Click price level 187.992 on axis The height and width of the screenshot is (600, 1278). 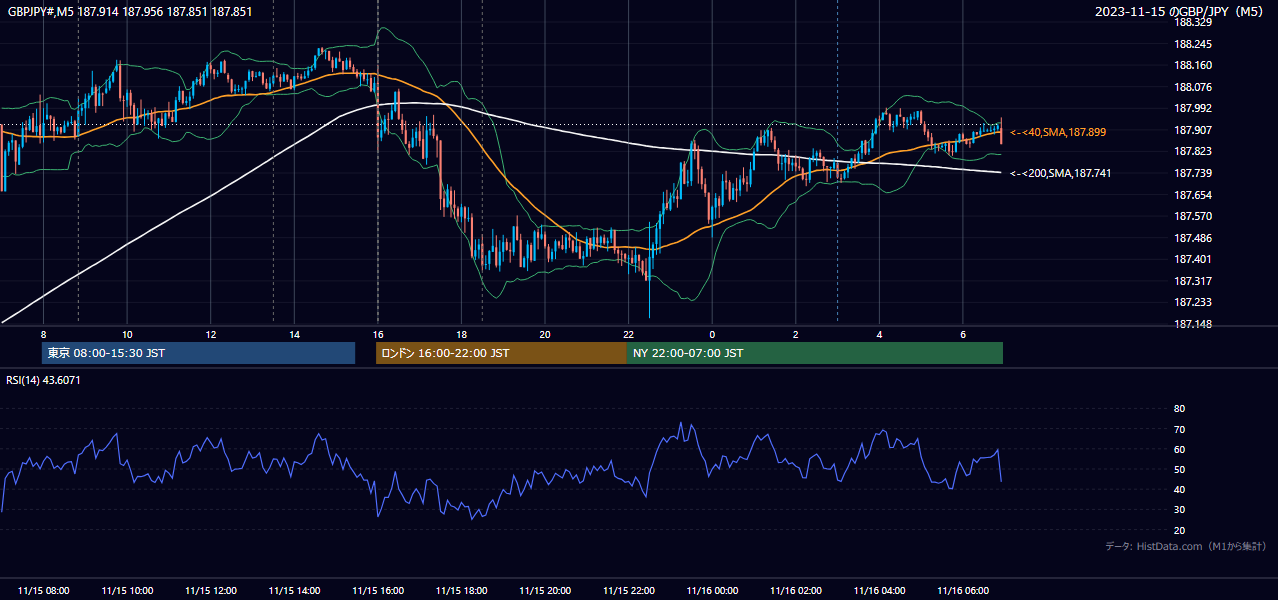(1193, 108)
